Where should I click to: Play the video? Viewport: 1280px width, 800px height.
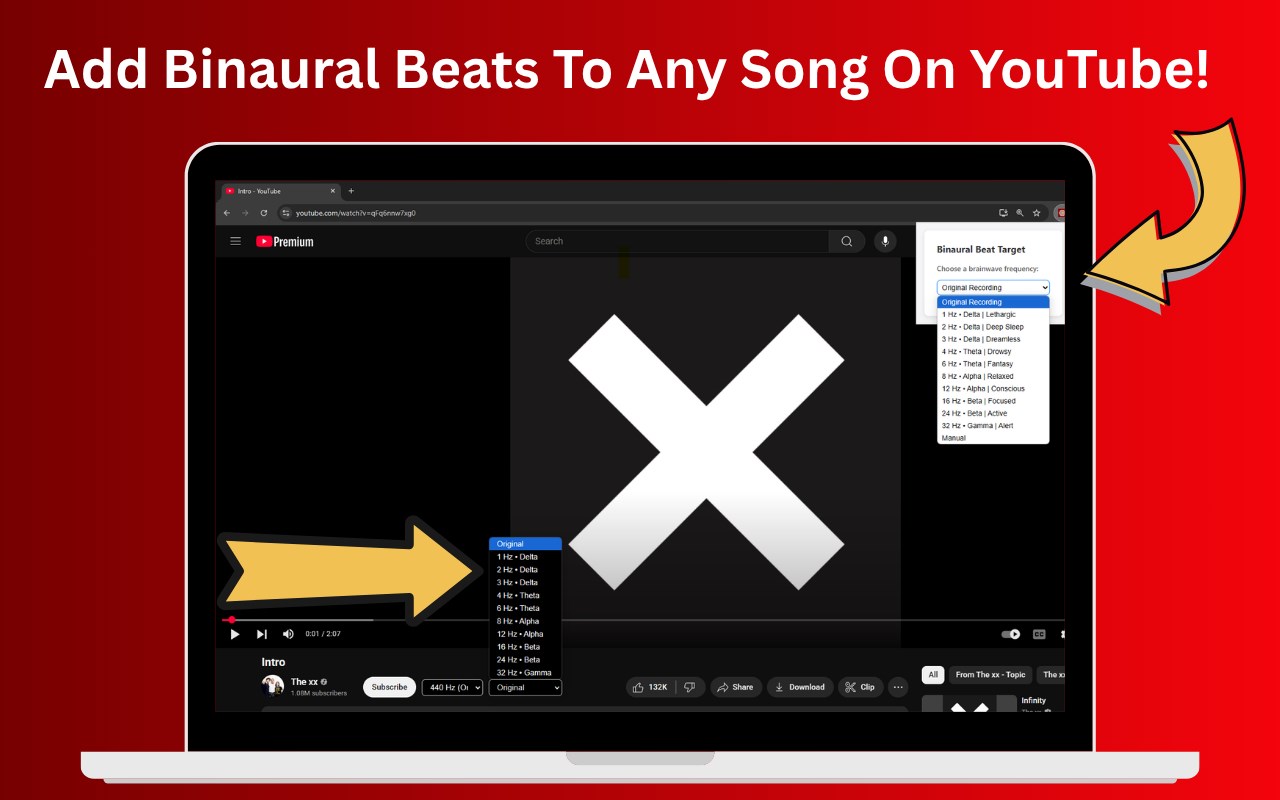[x=235, y=634]
